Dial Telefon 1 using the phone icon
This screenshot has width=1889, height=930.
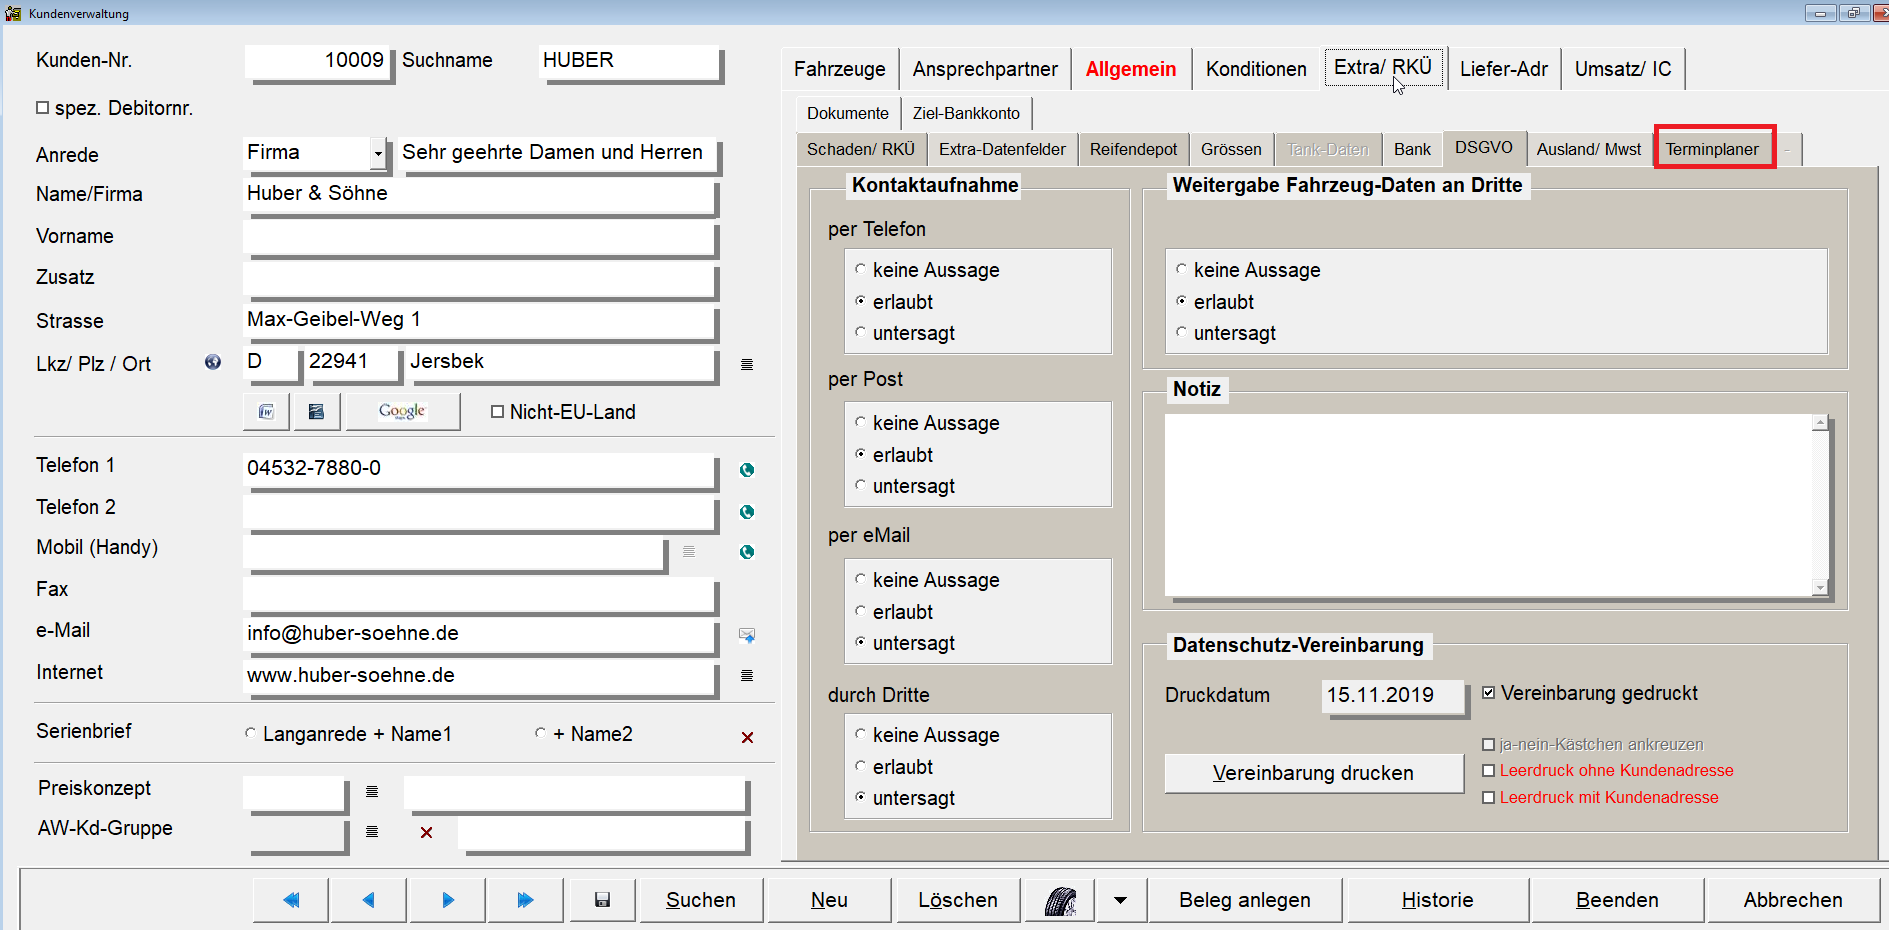[x=747, y=470]
